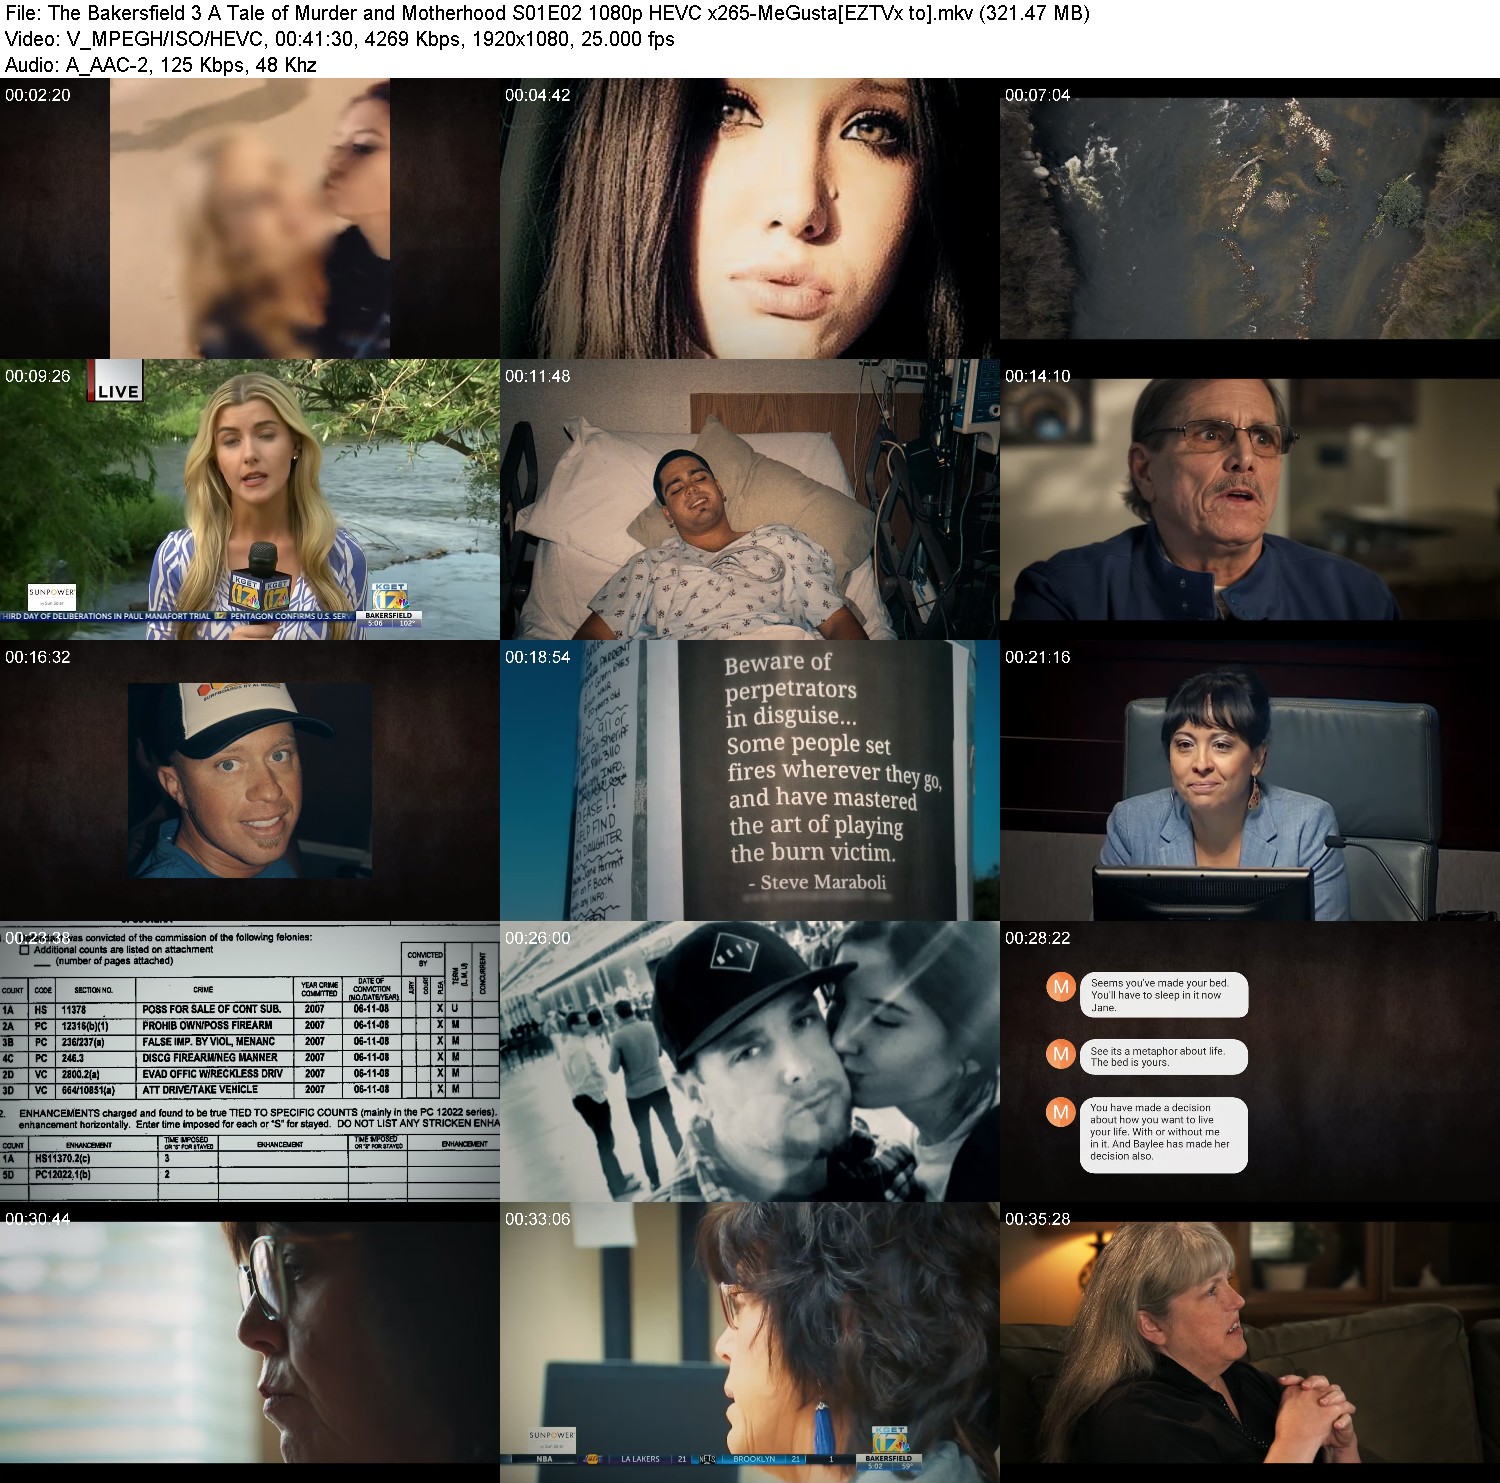
Task: Click the man in cap photo at 00:16:32
Action: pos(250,780)
